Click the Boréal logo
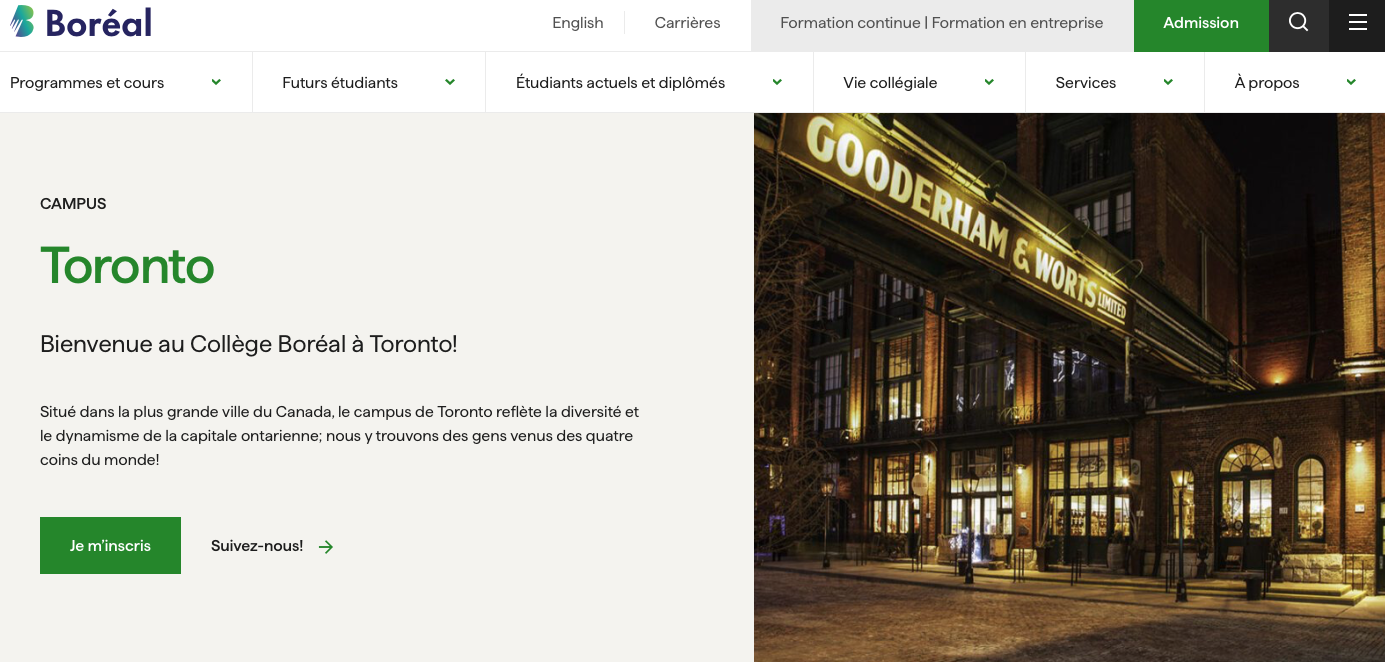Screen dimensions: 1385x662 81,21
